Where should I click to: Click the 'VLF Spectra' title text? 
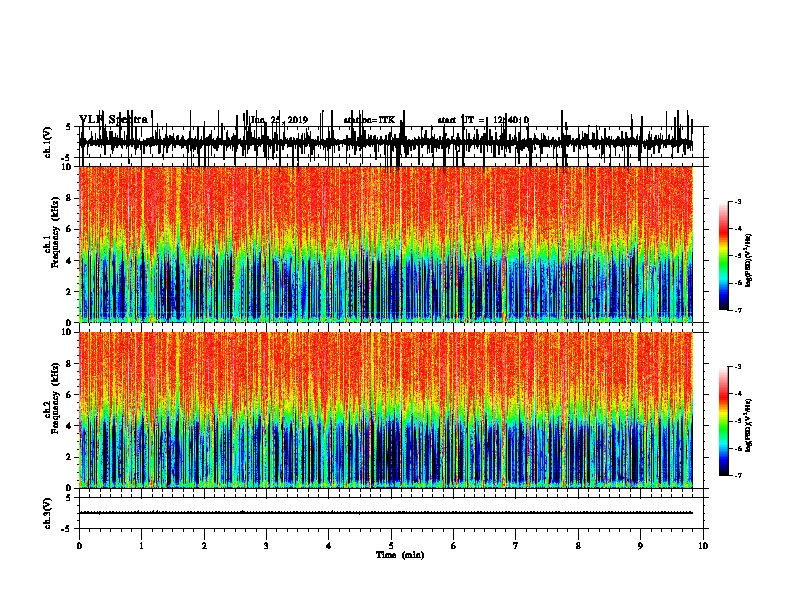point(114,120)
